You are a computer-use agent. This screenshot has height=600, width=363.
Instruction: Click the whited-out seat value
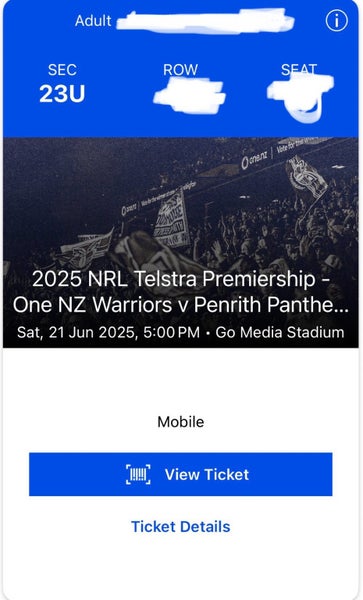click(x=301, y=98)
